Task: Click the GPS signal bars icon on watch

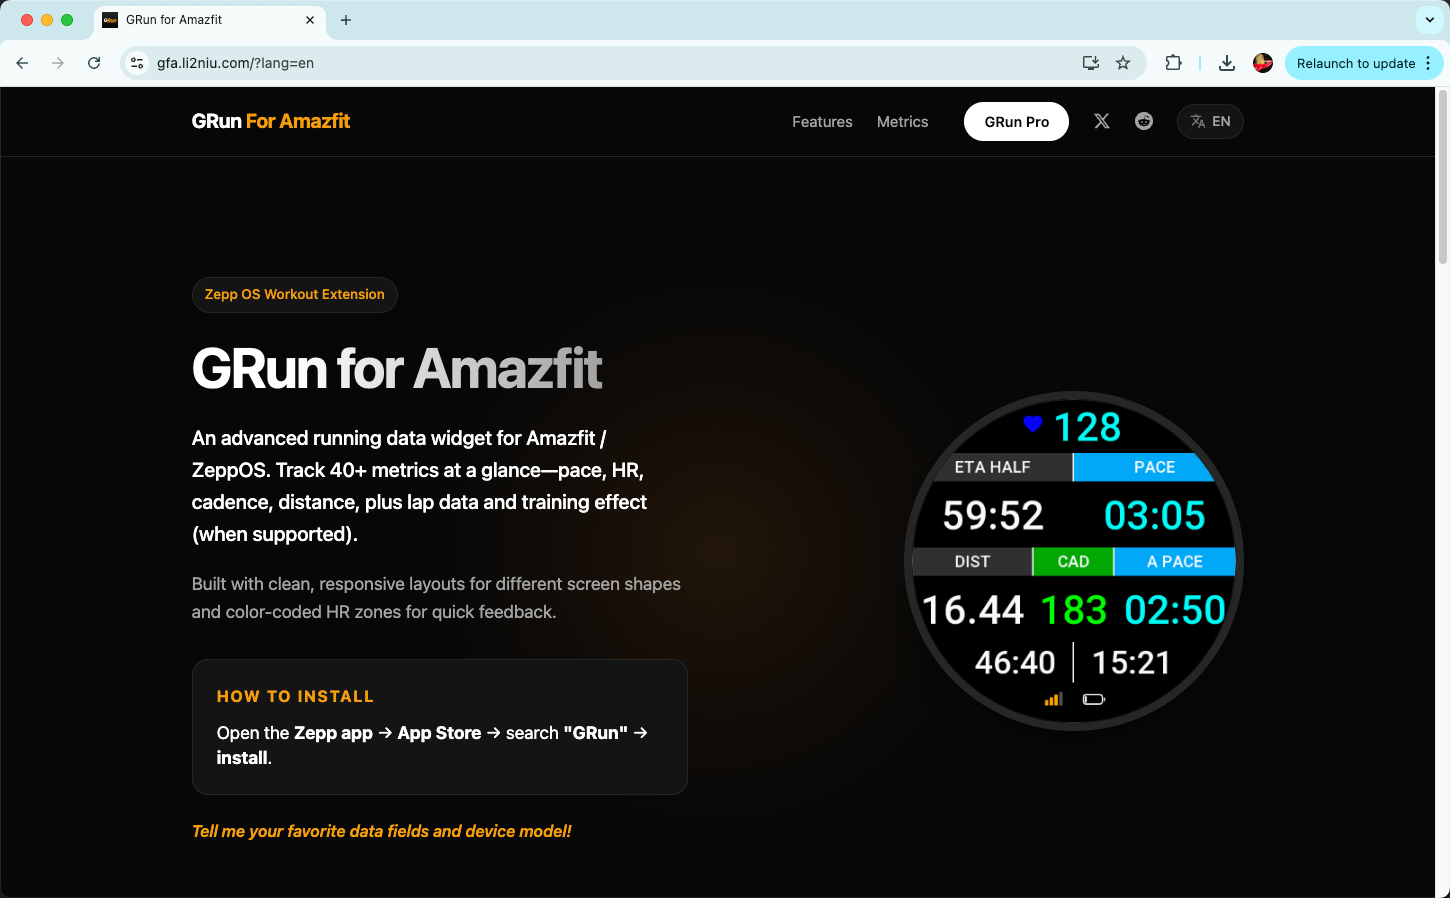Action: pyautogui.click(x=1053, y=699)
